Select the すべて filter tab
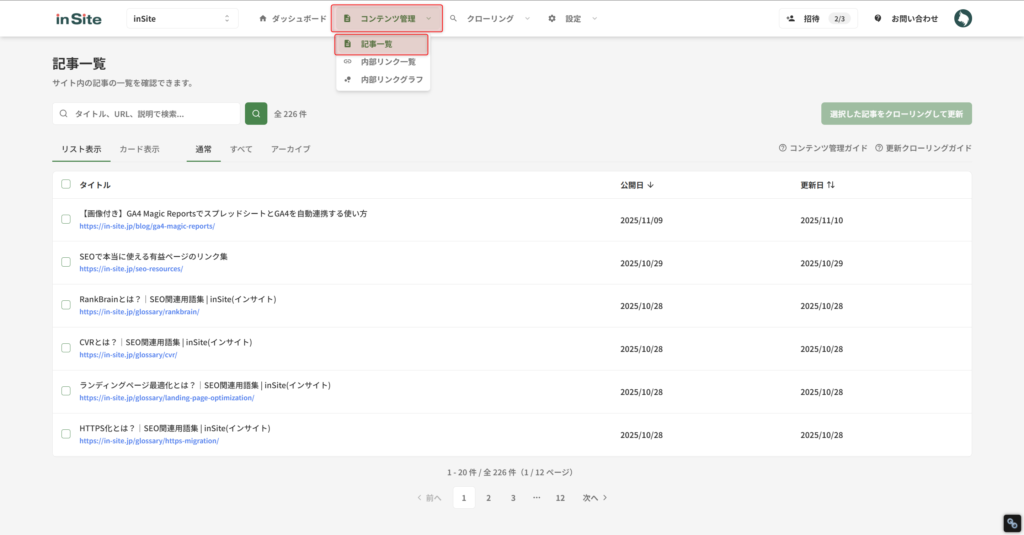 point(241,149)
